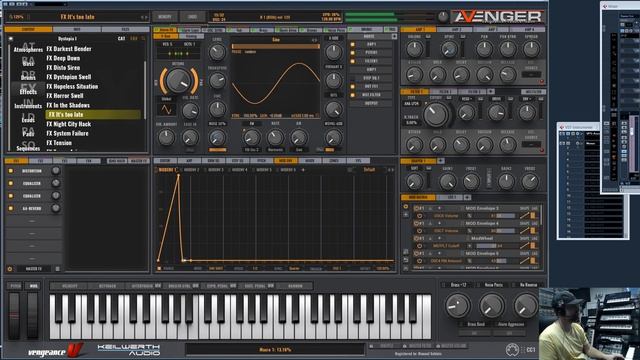The image size is (640, 360).
Task: Click the Noise Perc macro knob
Action: [x=491, y=306]
